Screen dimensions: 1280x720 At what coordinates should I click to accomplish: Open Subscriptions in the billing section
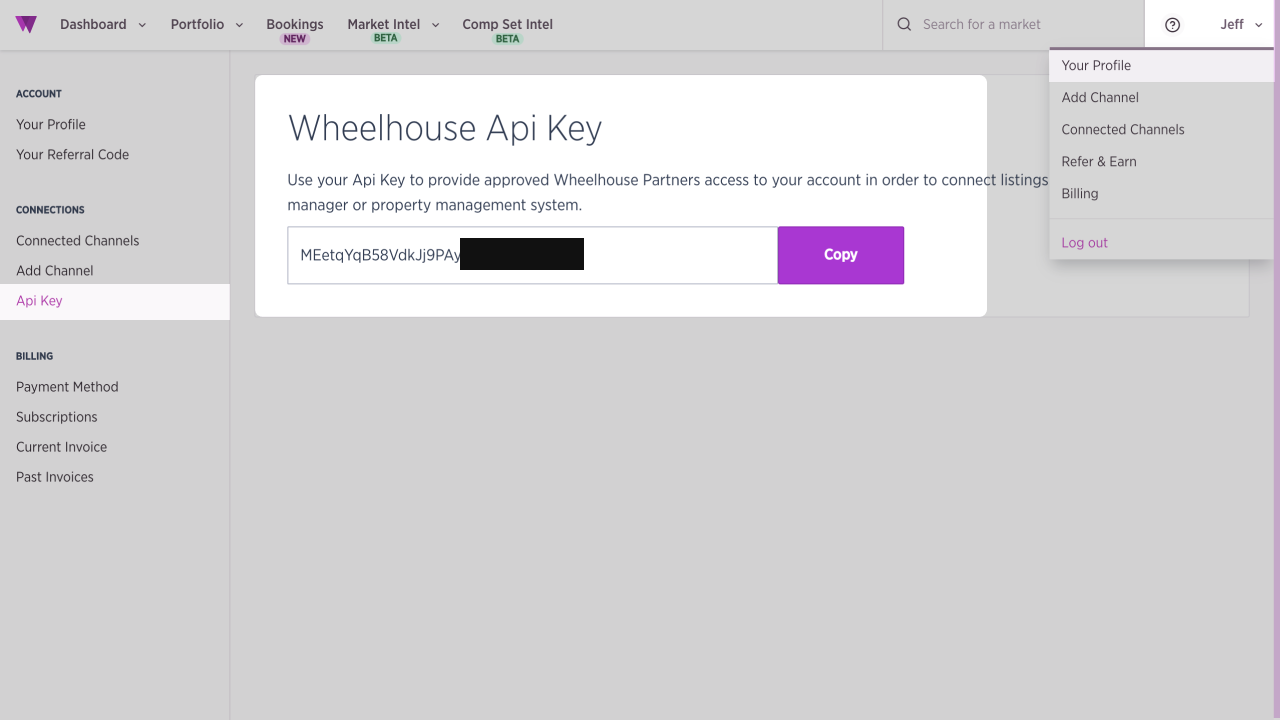pyautogui.click(x=57, y=417)
